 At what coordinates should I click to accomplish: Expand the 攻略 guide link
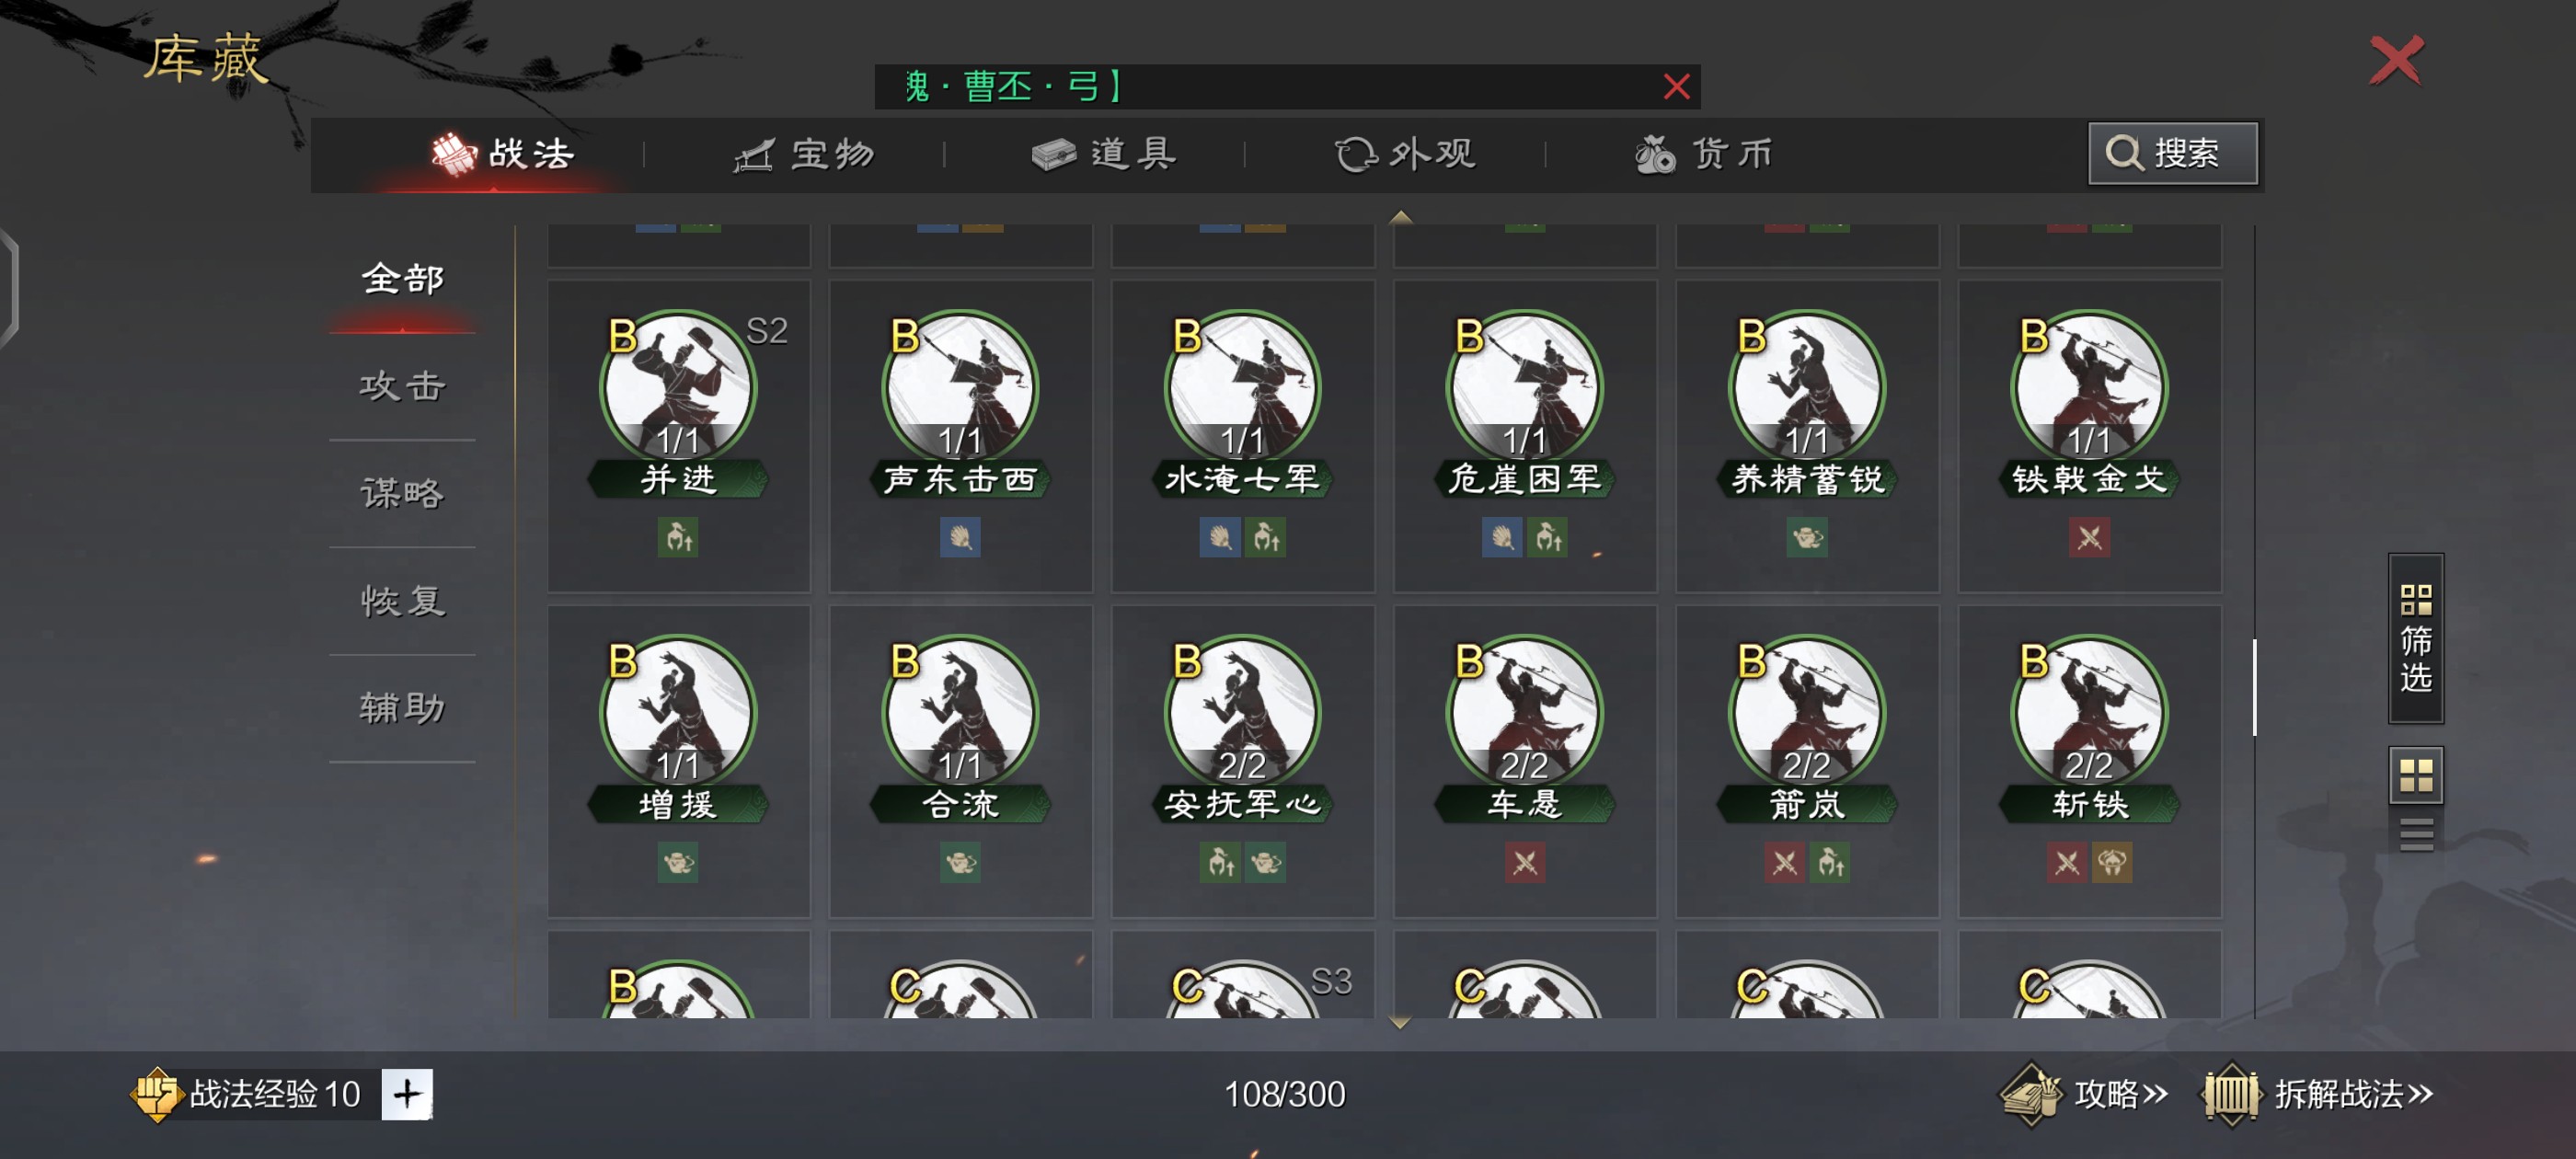2085,1094
